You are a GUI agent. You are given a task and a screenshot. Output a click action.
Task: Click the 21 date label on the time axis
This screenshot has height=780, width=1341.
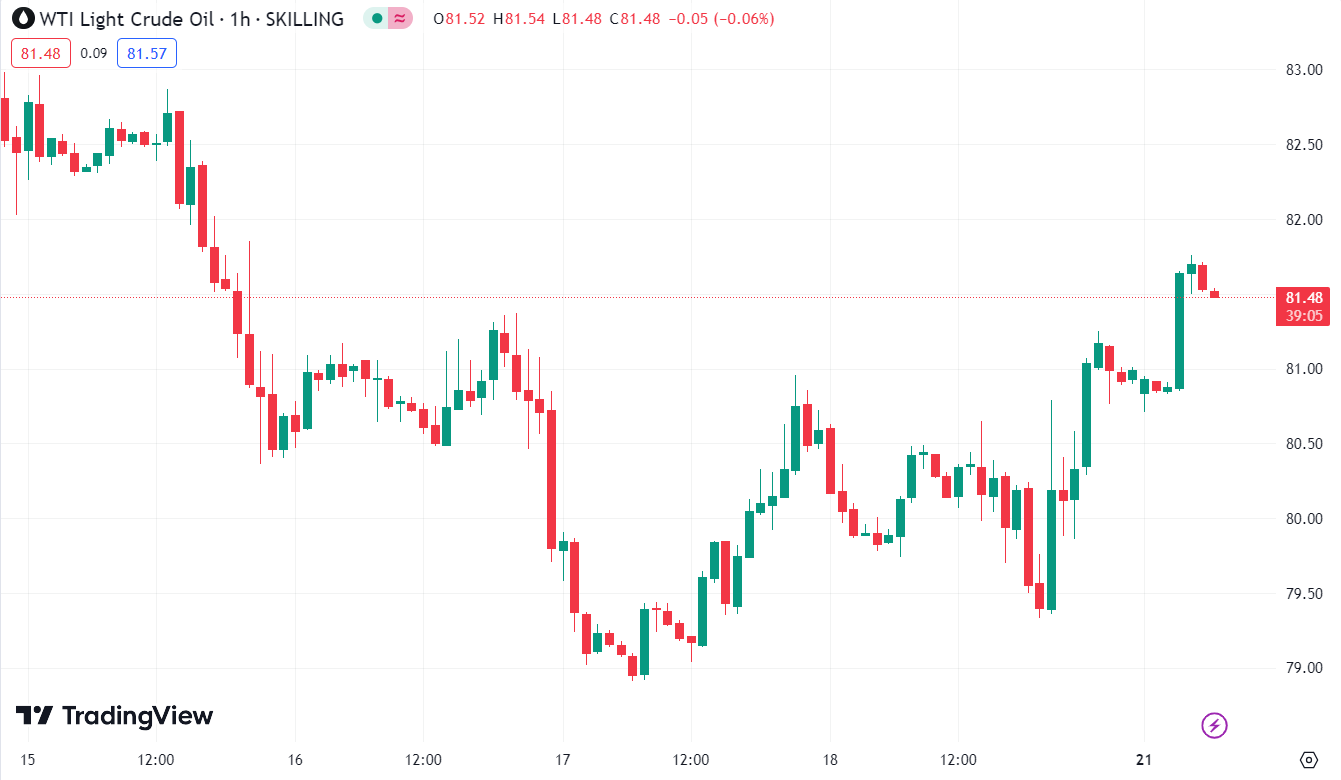(x=1144, y=759)
